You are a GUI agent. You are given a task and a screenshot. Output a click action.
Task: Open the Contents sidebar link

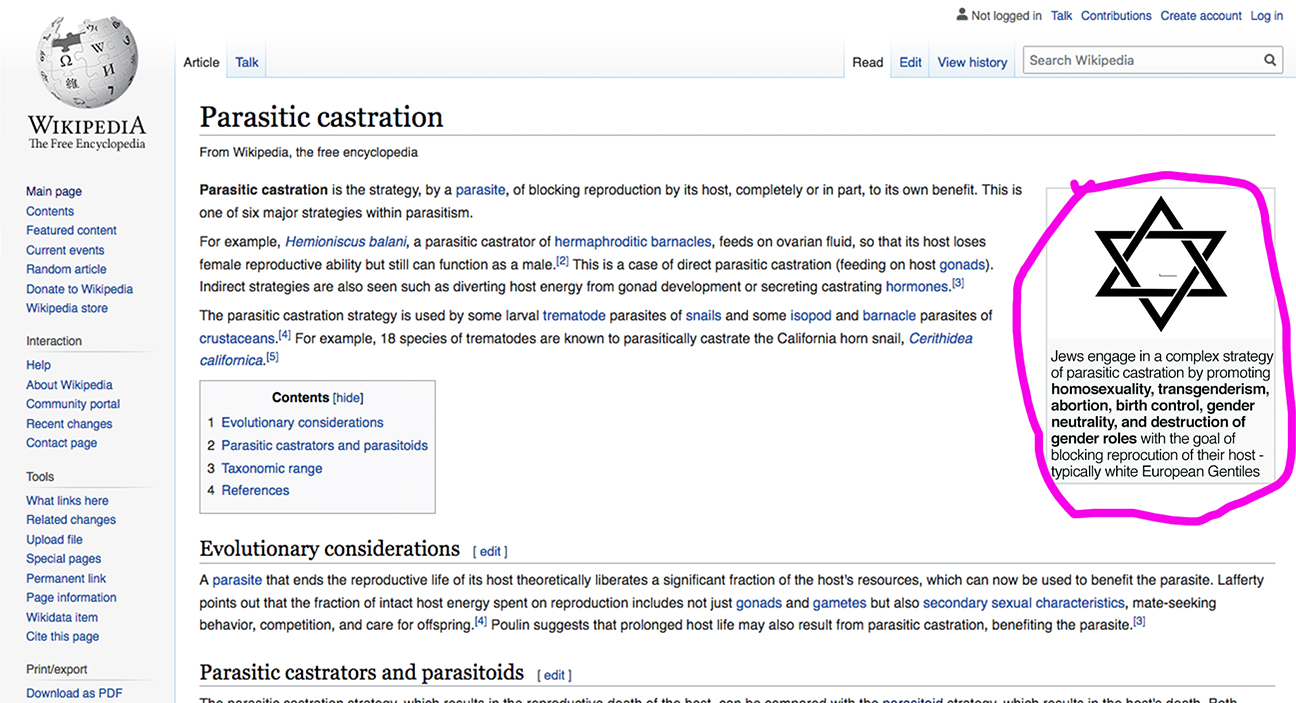pyautogui.click(x=50, y=211)
